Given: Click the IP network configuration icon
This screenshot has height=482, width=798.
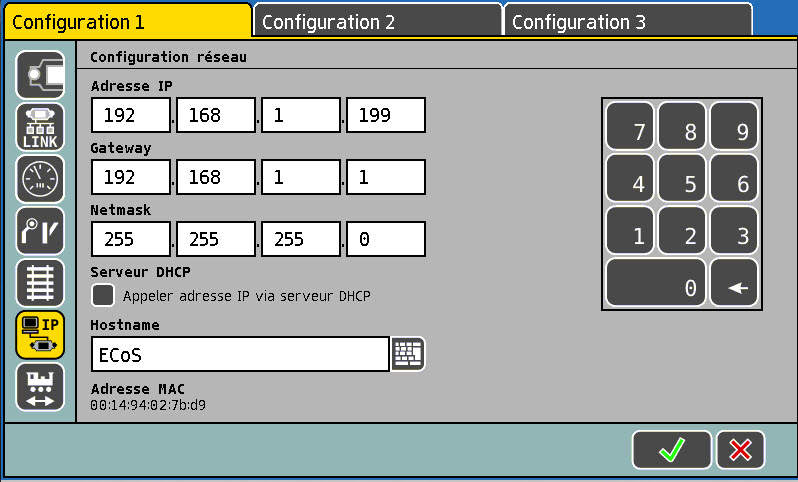Looking at the screenshot, I should coord(40,335).
